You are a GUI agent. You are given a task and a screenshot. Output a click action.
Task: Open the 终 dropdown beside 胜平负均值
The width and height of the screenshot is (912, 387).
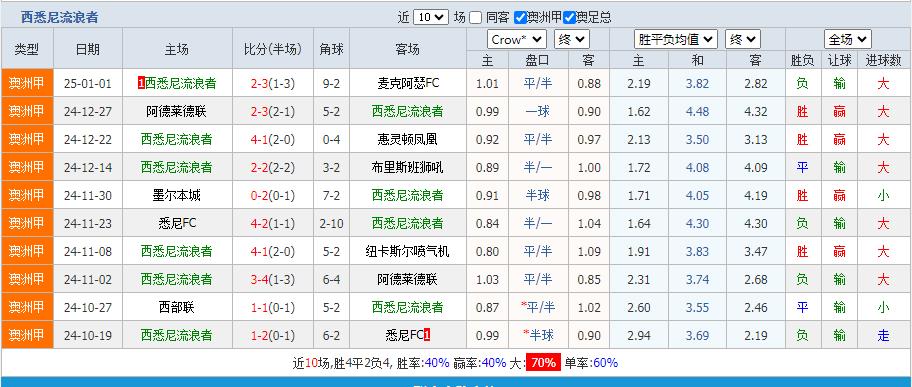point(743,40)
